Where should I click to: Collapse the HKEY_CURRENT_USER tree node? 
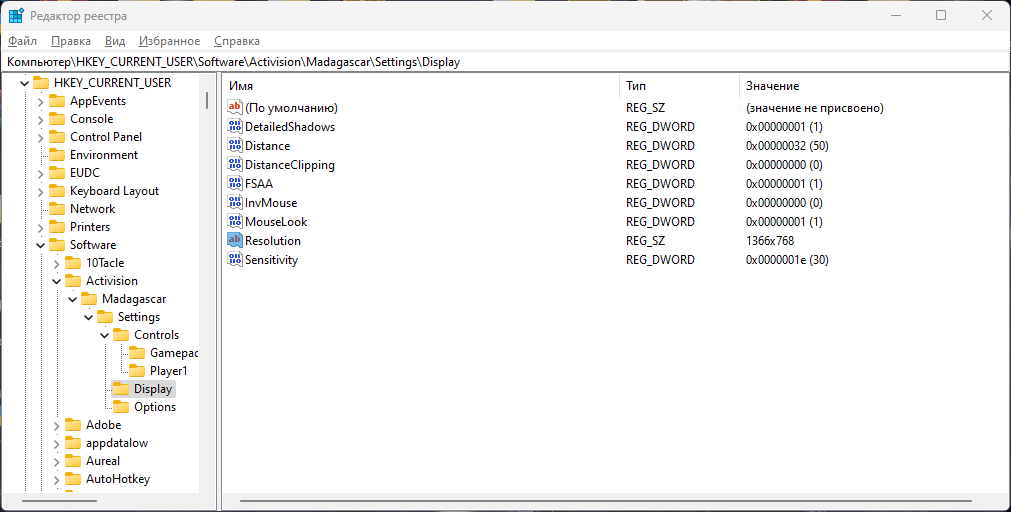pos(25,83)
